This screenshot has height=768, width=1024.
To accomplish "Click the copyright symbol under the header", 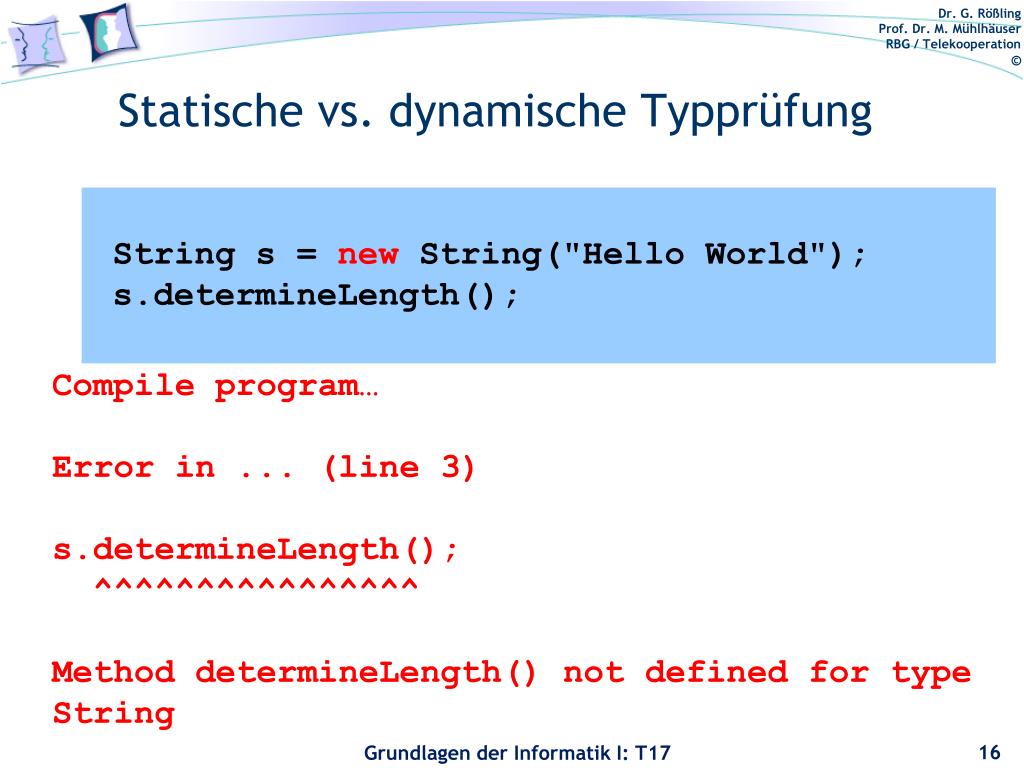I will (x=1016, y=60).
